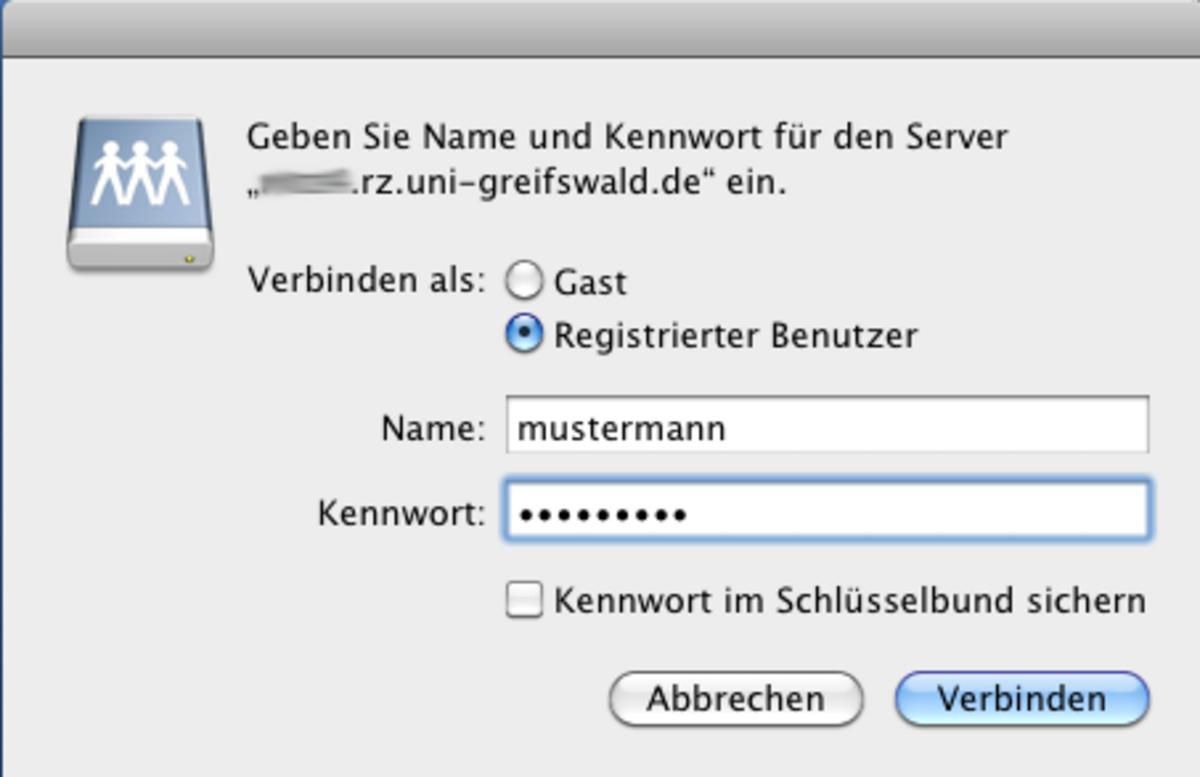Click the yellow status light on drive icon

pos(189,259)
